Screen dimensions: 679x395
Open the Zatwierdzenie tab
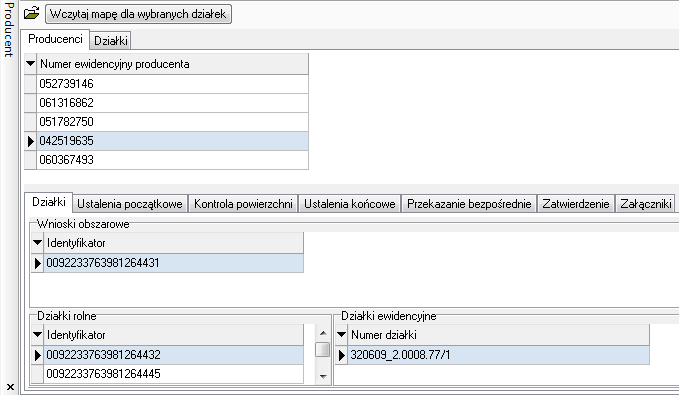(576, 204)
